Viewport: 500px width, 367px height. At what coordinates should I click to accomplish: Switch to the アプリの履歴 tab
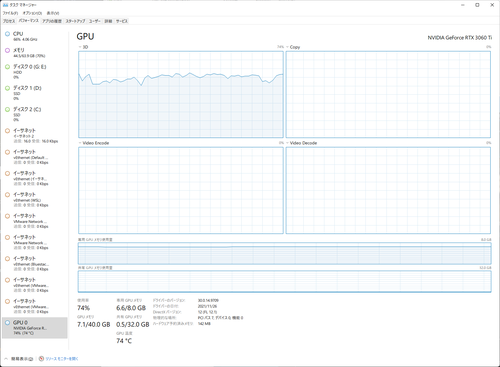pyautogui.click(x=52, y=21)
